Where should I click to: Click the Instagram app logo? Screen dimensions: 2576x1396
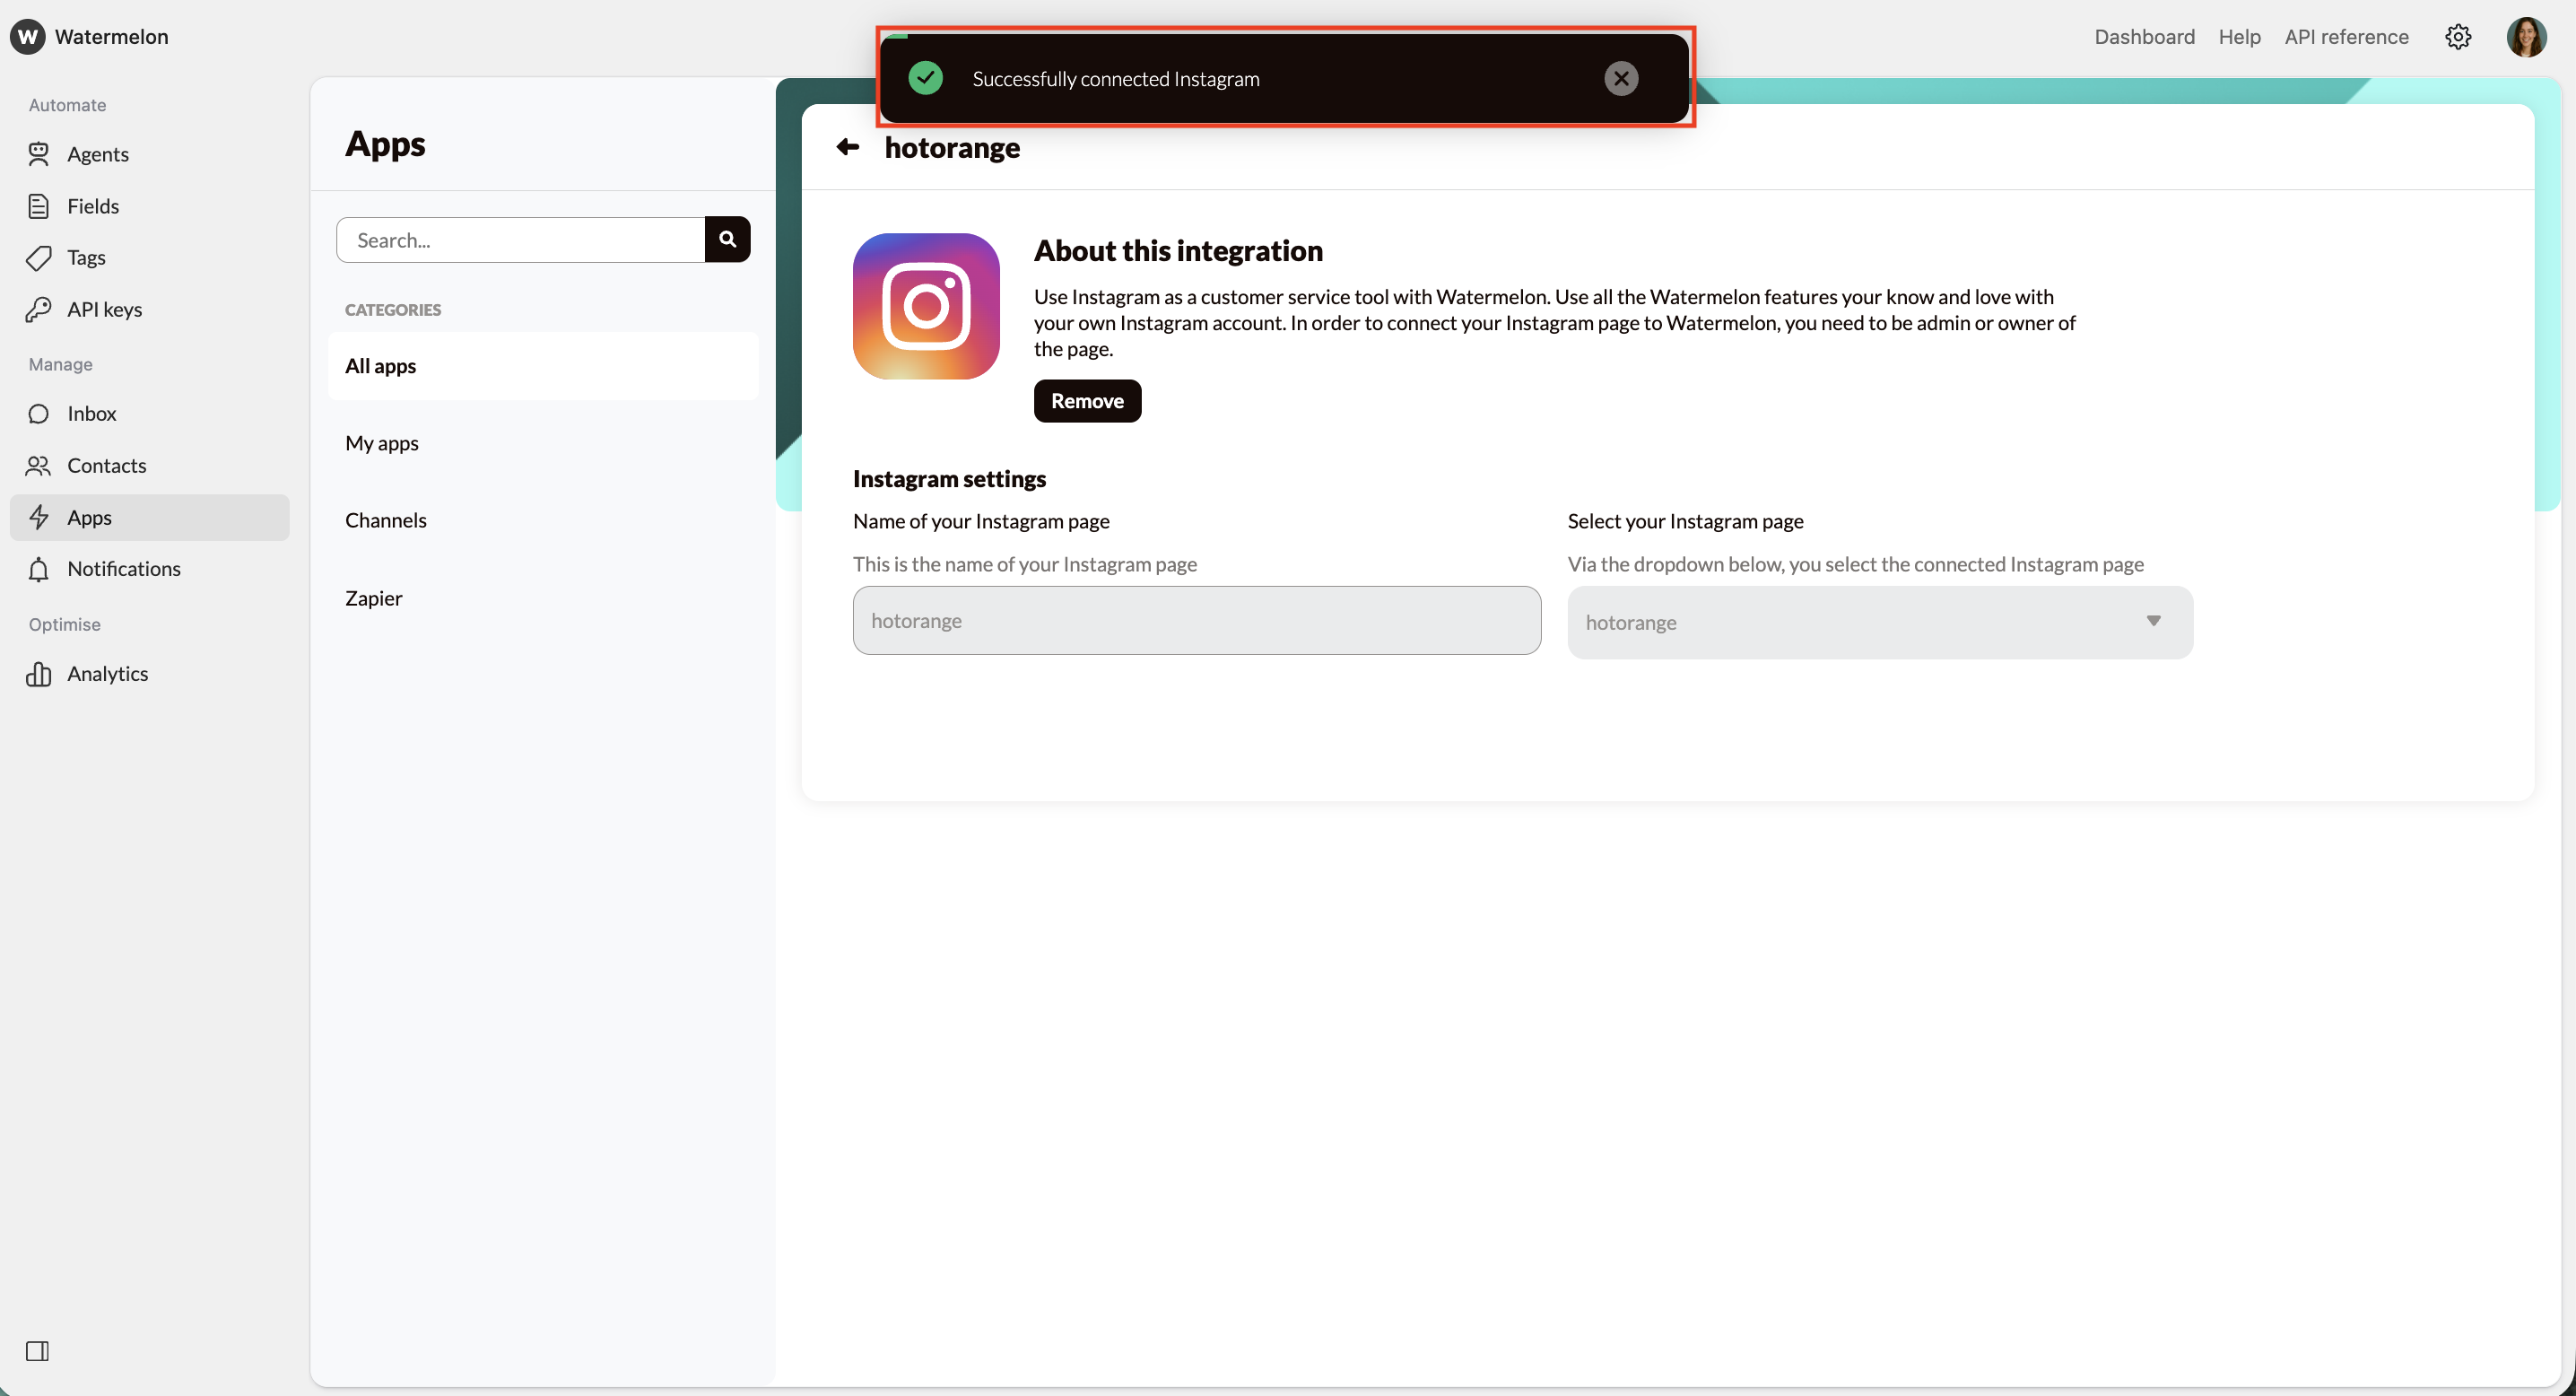(x=925, y=306)
